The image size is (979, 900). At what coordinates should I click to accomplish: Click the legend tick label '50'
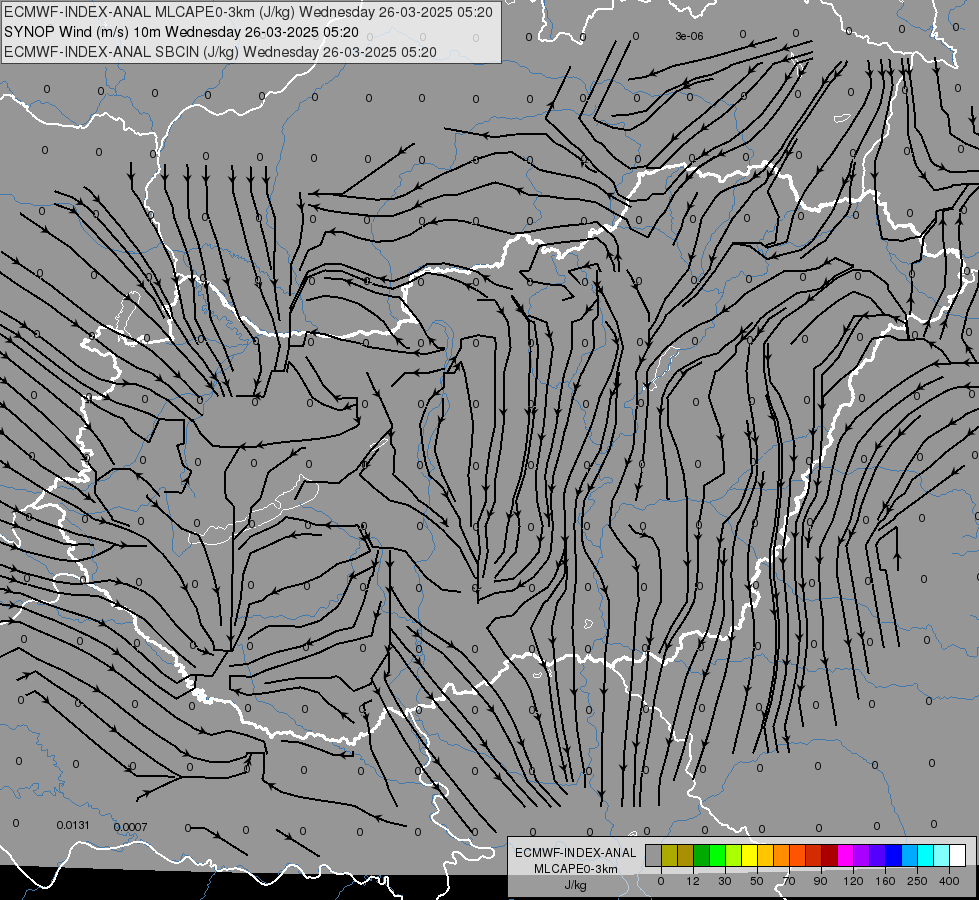757,881
